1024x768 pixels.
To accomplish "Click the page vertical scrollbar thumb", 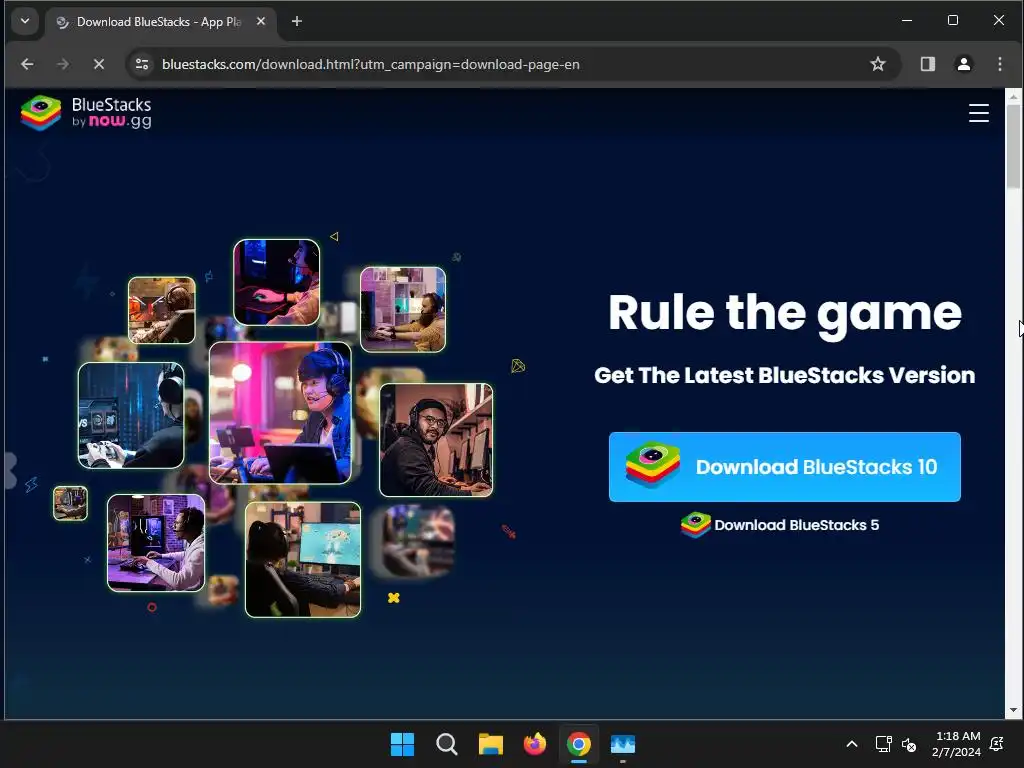I will coord(1013,146).
